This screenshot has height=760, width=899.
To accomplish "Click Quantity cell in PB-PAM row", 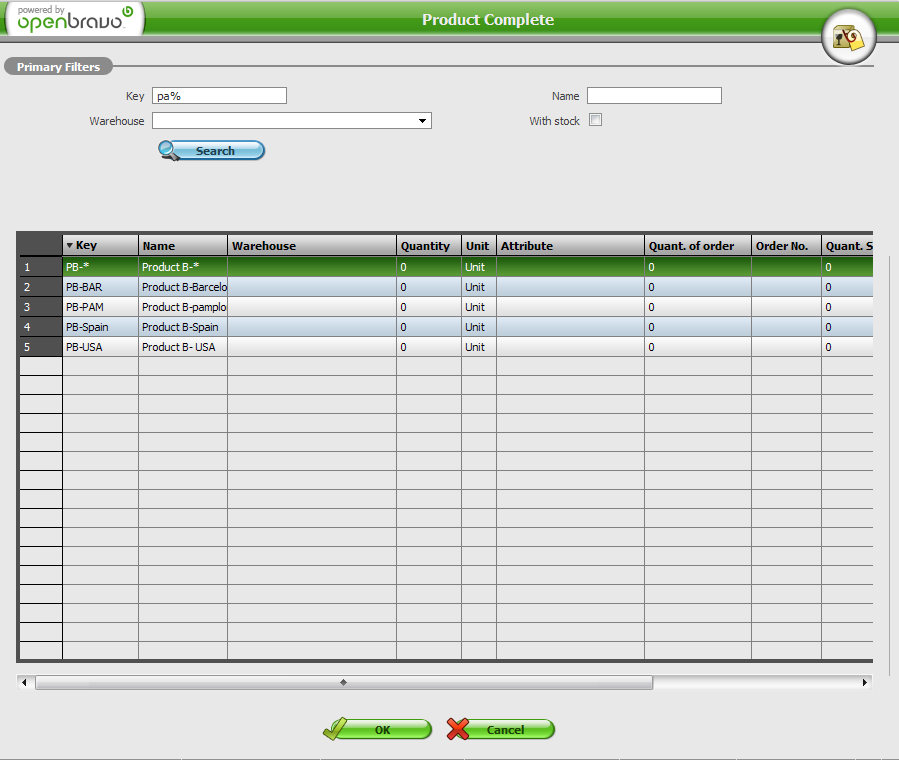I will [429, 307].
